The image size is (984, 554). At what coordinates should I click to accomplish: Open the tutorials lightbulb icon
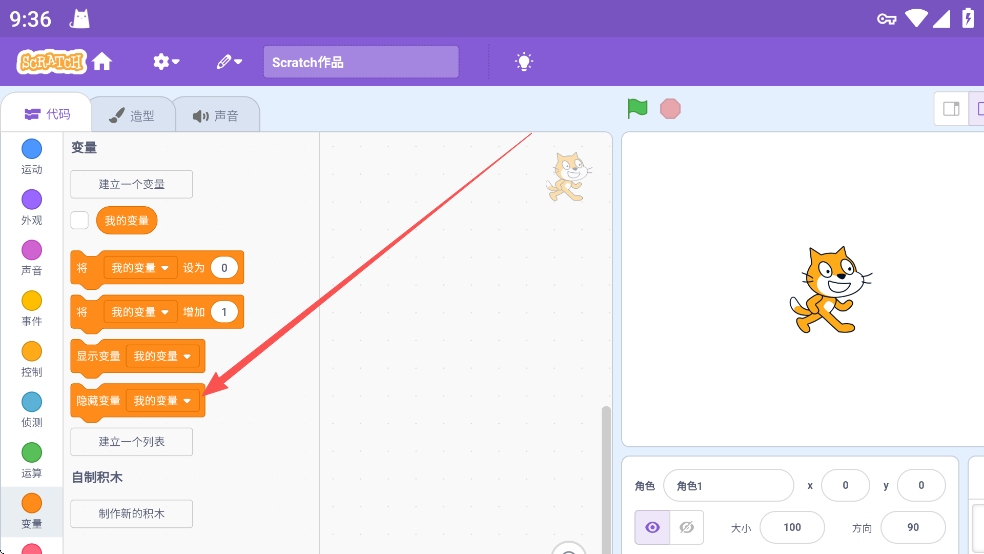click(x=524, y=62)
